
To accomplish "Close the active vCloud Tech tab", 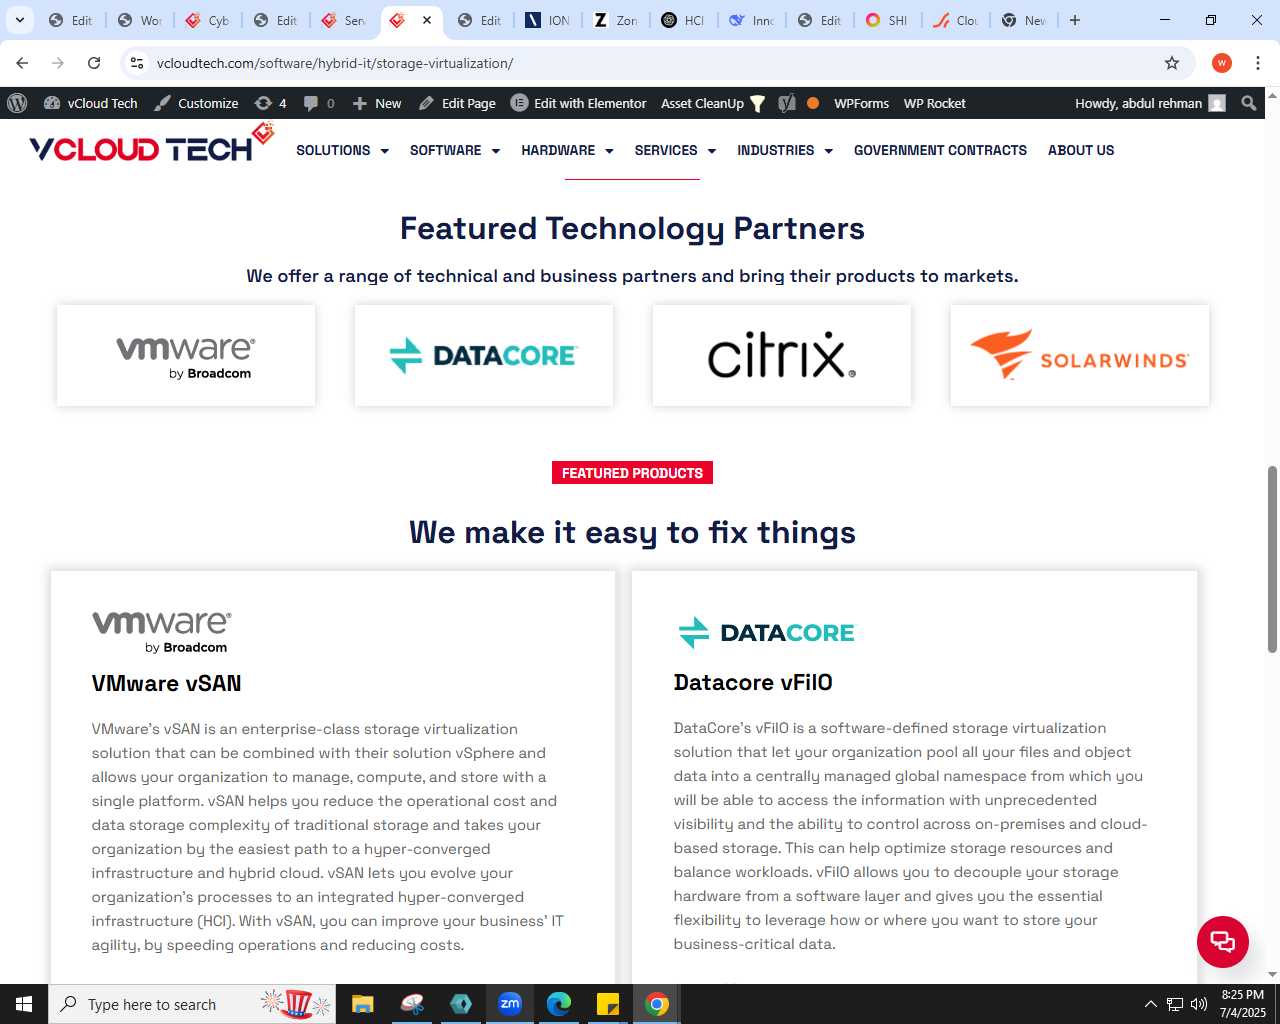I will click(427, 20).
